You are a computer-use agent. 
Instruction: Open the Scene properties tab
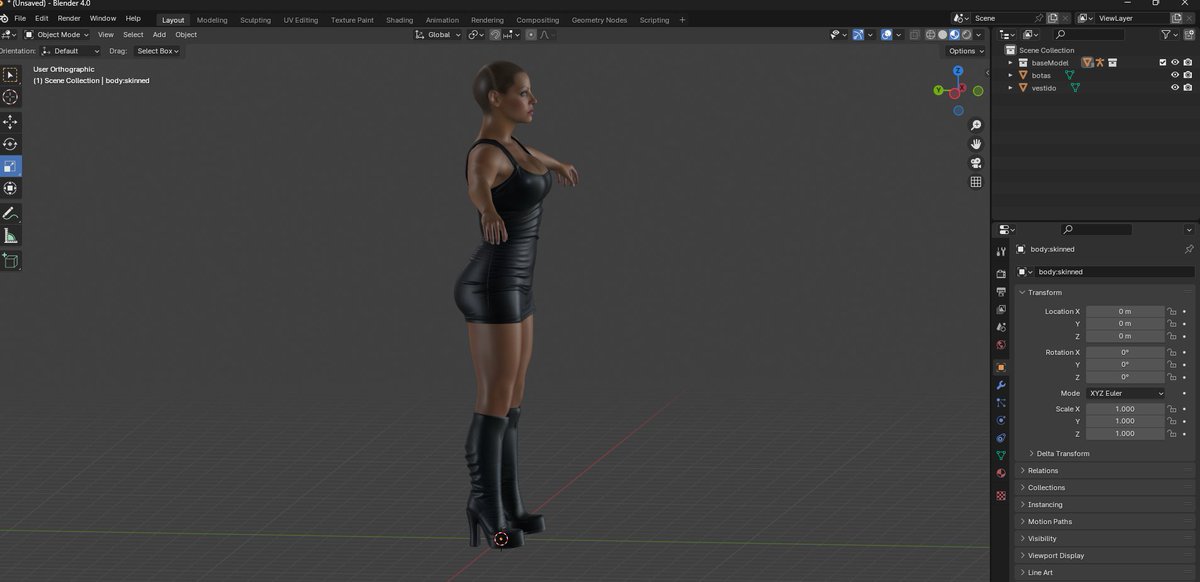tap(1001, 327)
